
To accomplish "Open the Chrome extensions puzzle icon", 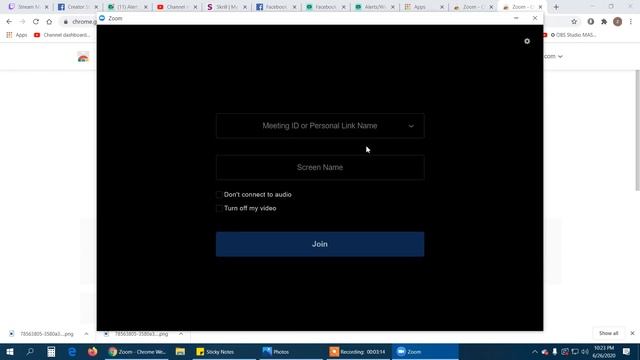I will [604, 22].
